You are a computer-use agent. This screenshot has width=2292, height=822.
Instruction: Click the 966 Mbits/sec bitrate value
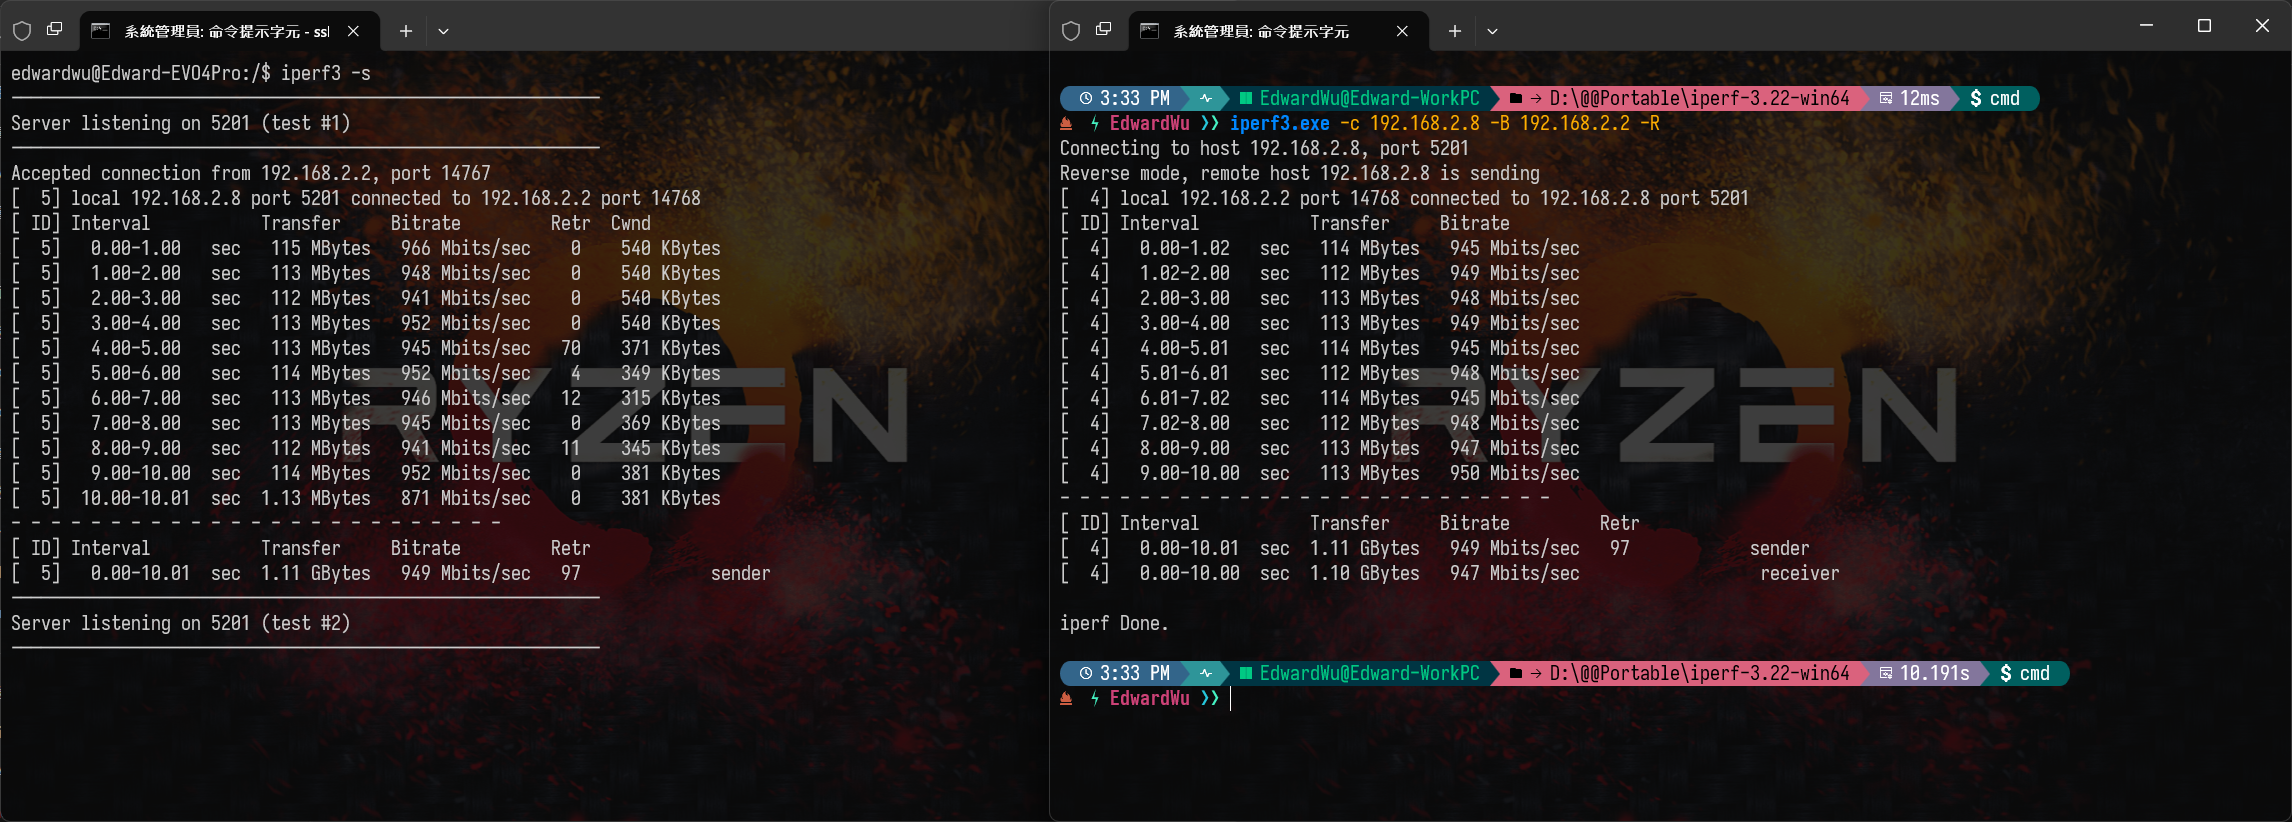466,248
